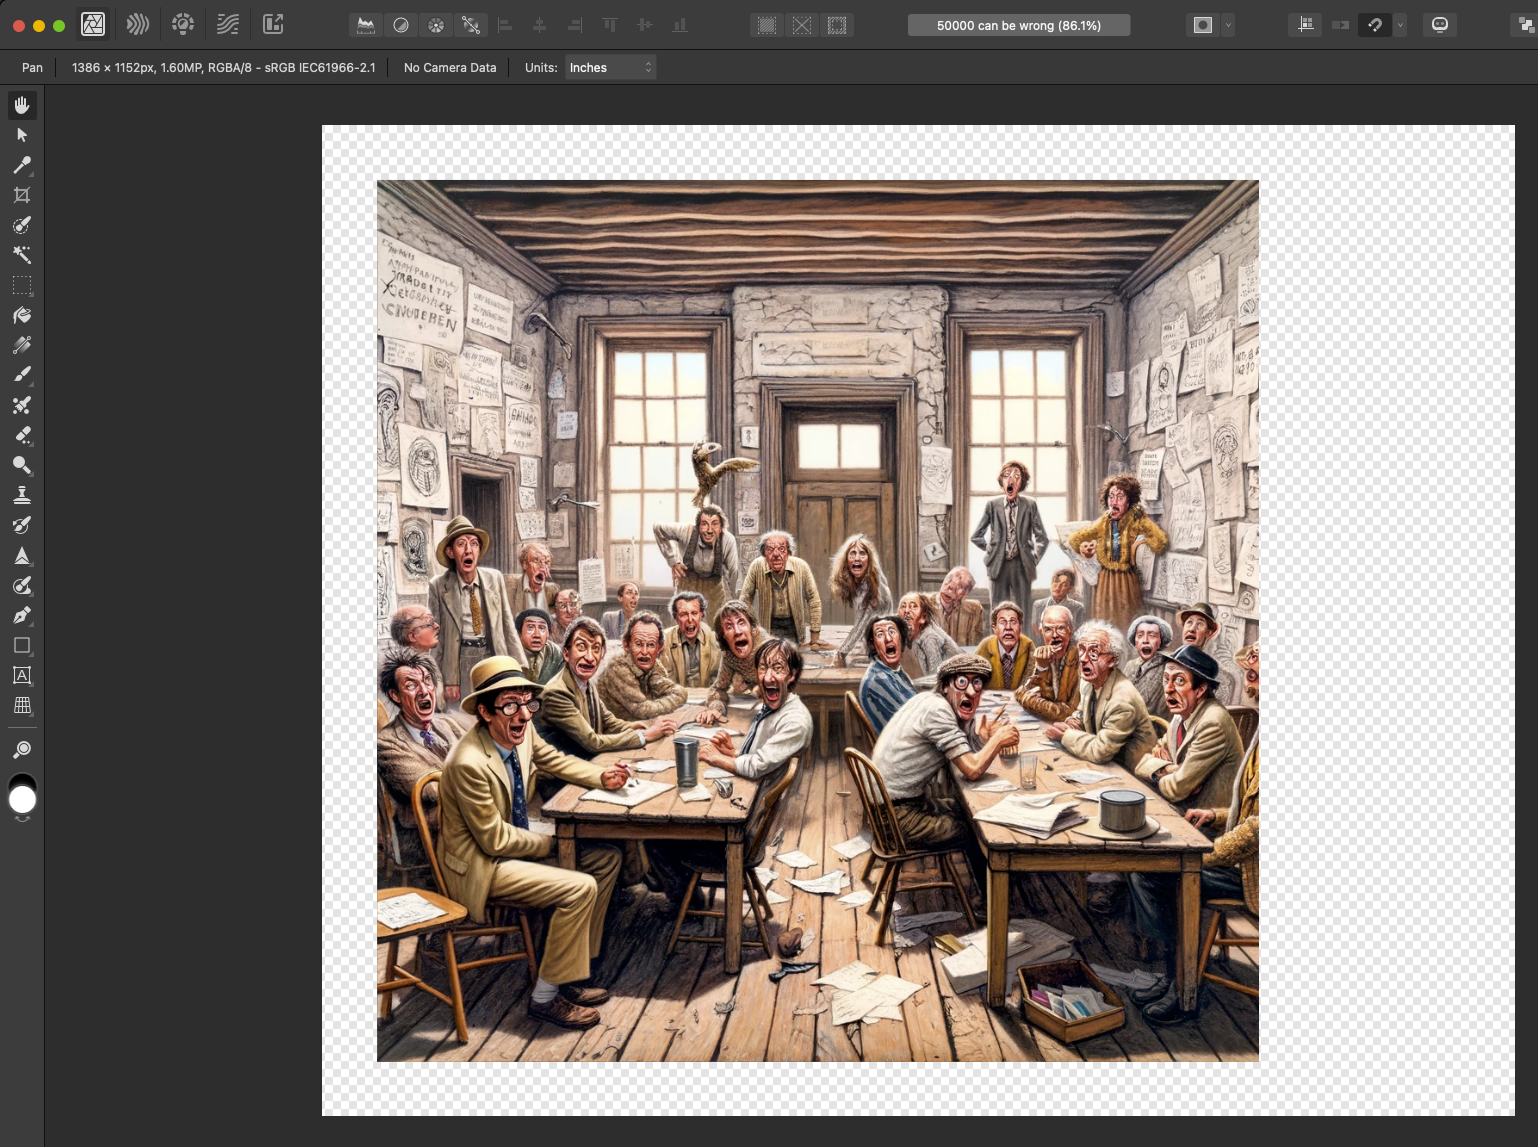Select the Gradient tool

(x=22, y=345)
